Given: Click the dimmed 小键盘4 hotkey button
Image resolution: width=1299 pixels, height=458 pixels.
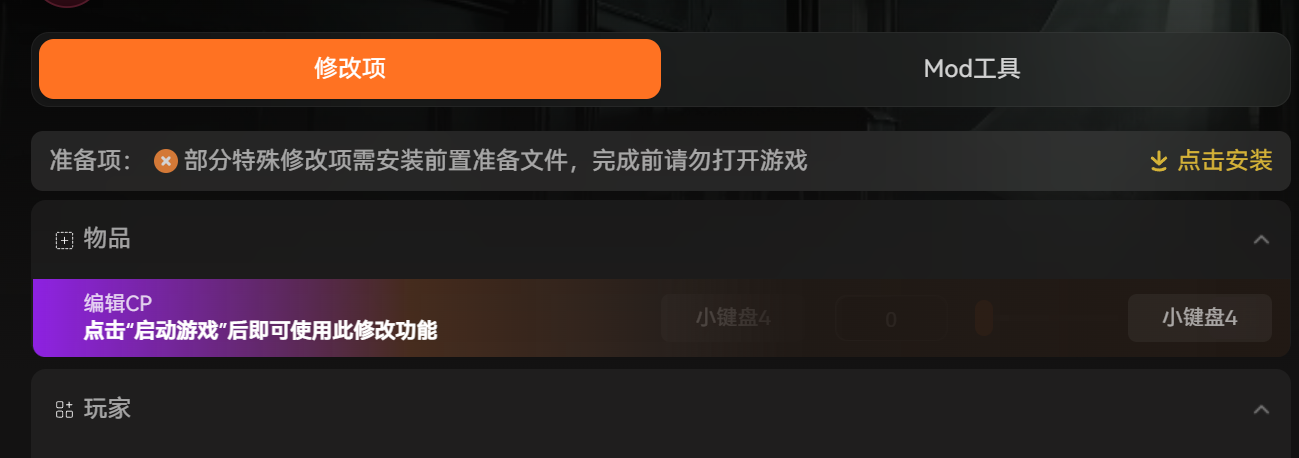Looking at the screenshot, I should (733, 318).
